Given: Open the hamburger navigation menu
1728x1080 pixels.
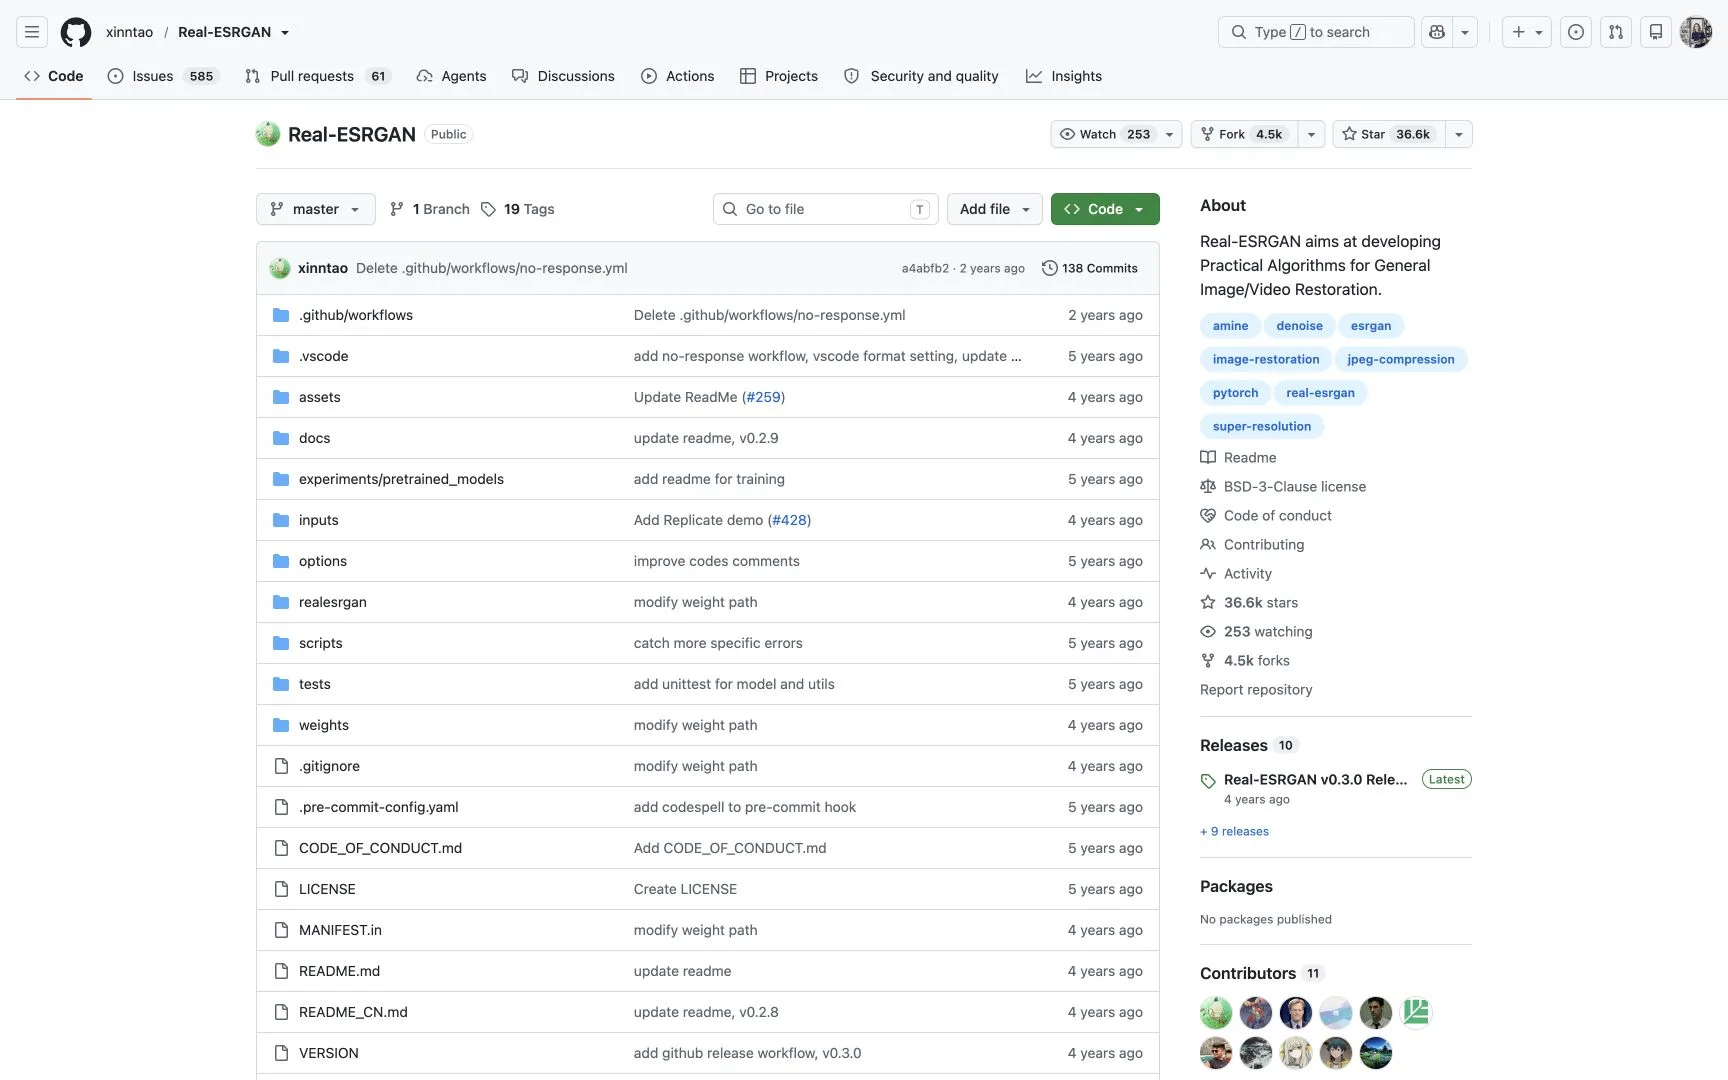Looking at the screenshot, I should pyautogui.click(x=32, y=32).
